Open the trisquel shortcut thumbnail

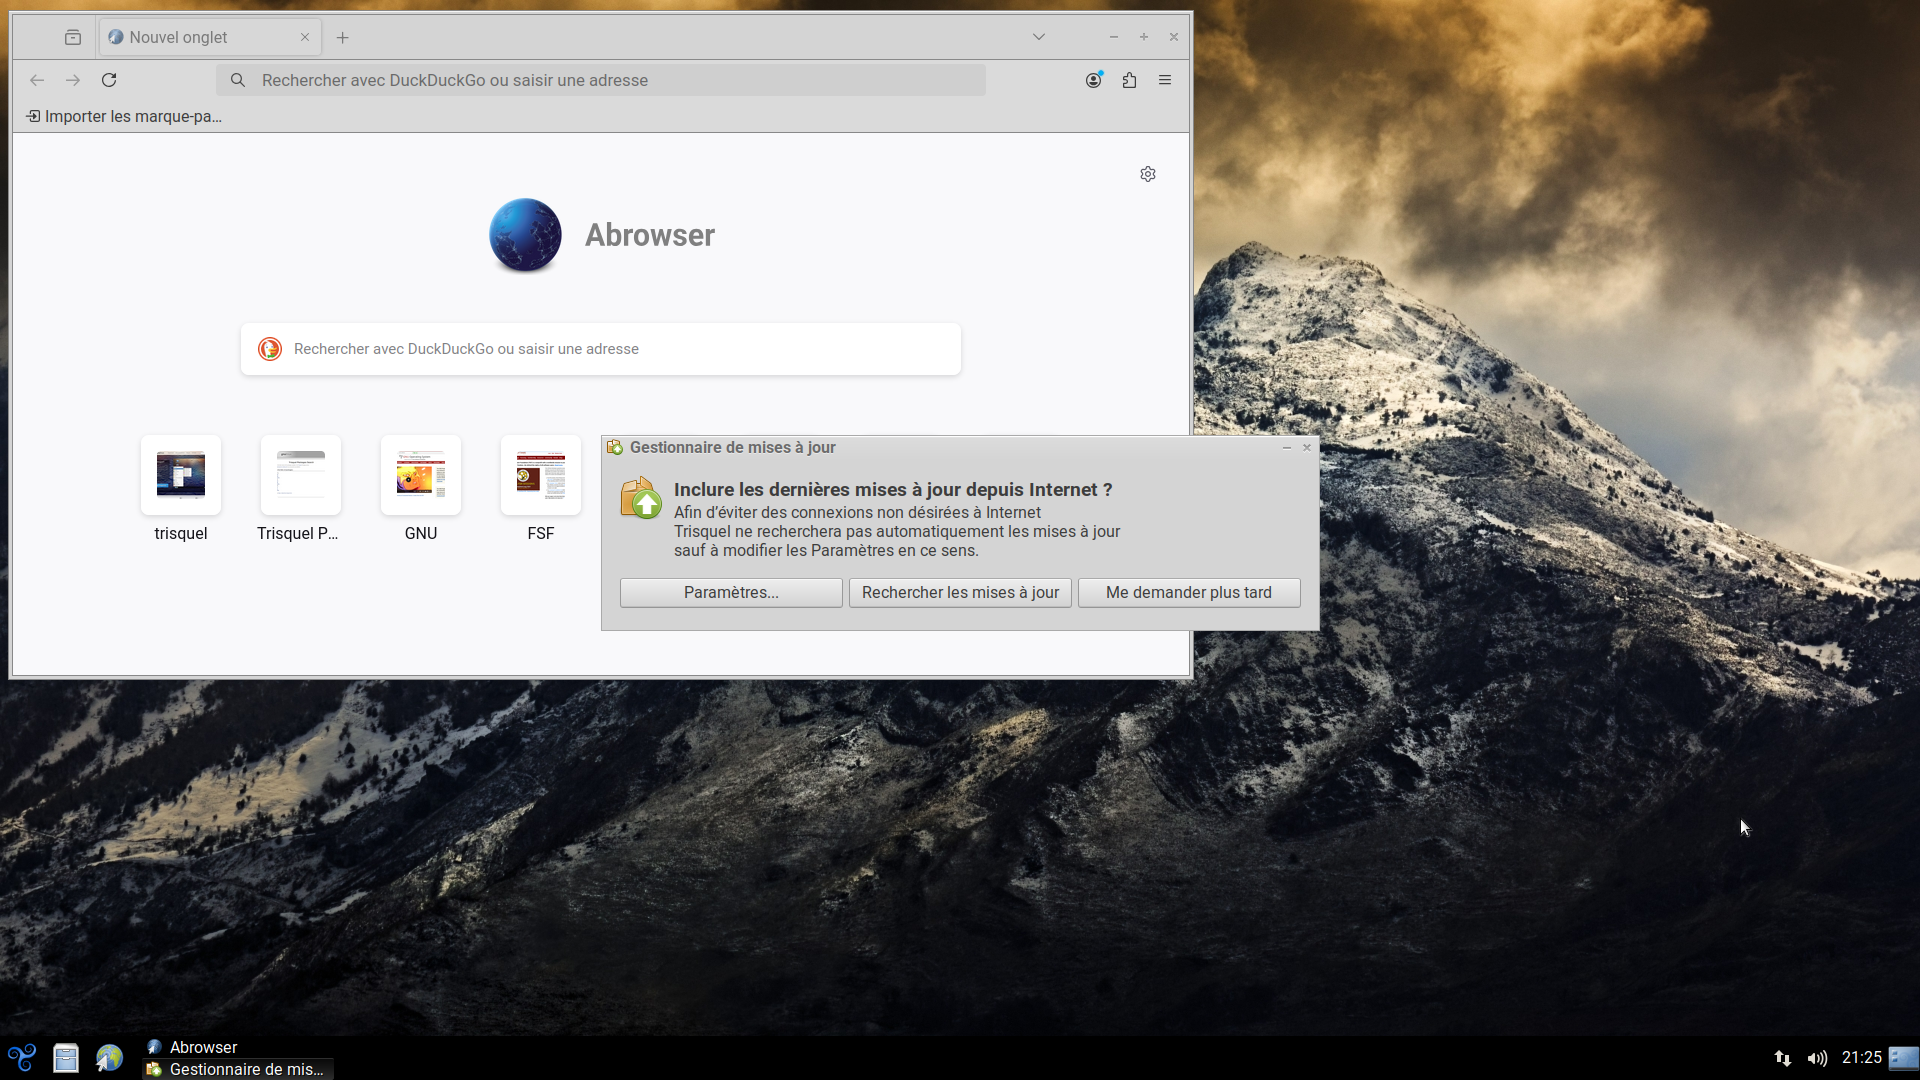(181, 475)
